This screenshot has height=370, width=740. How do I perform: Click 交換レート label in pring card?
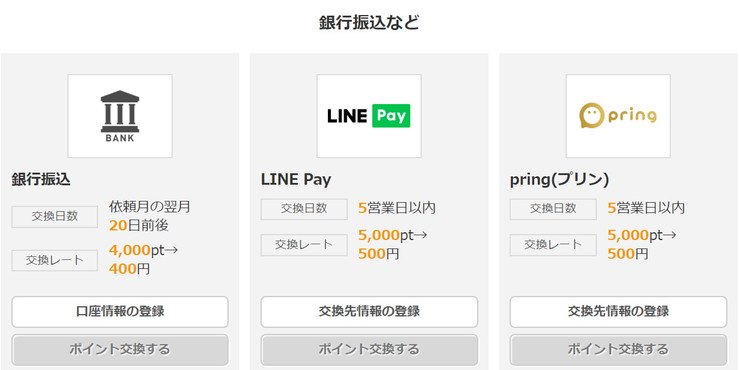[x=553, y=245]
